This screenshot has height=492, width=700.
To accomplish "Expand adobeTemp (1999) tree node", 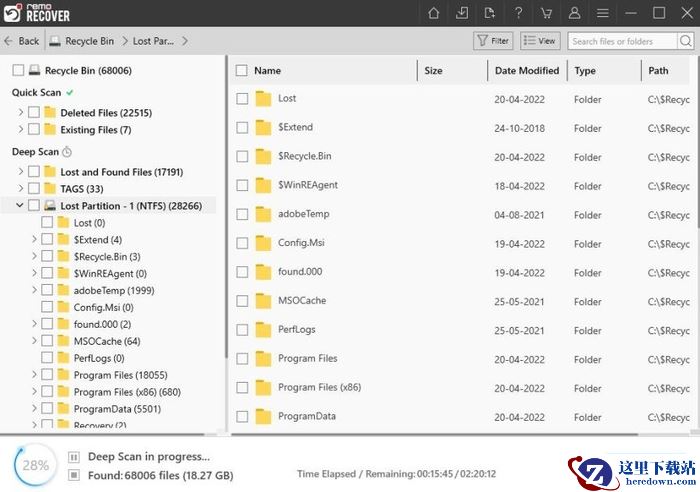I will point(34,290).
